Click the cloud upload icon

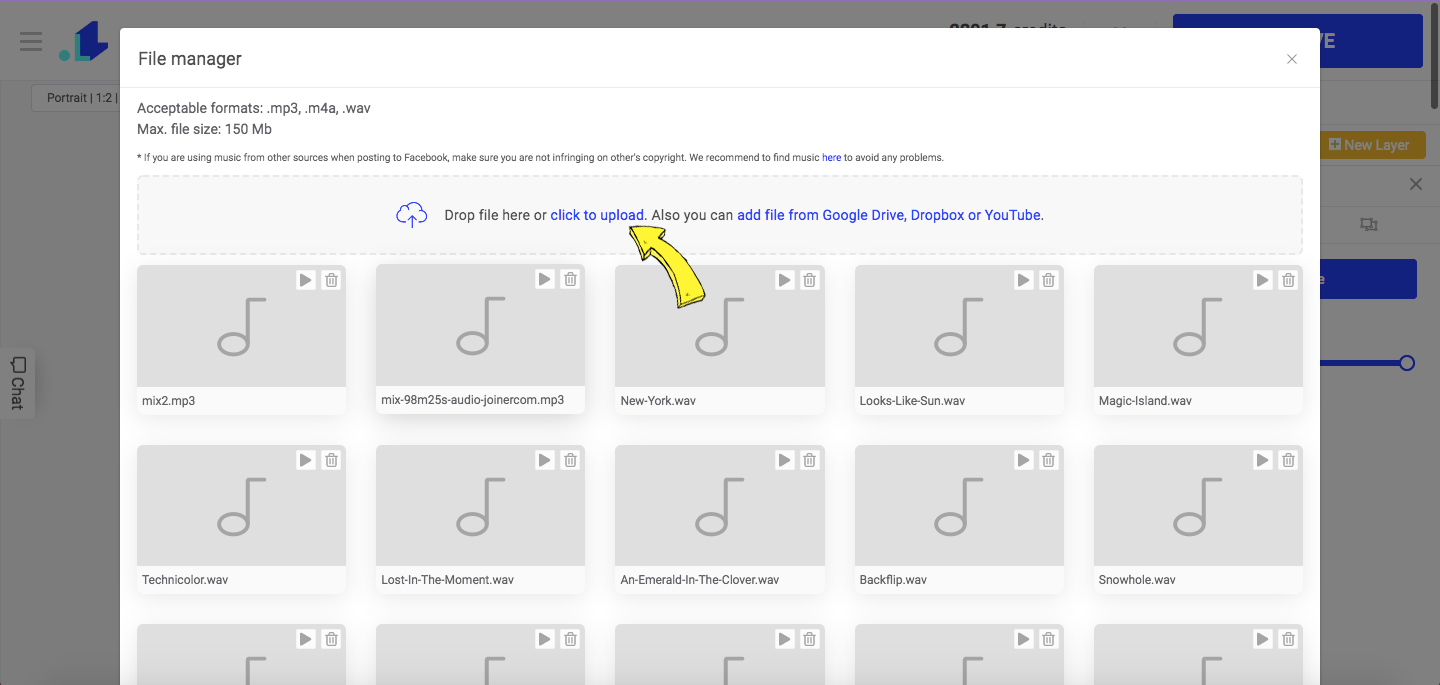tap(411, 214)
